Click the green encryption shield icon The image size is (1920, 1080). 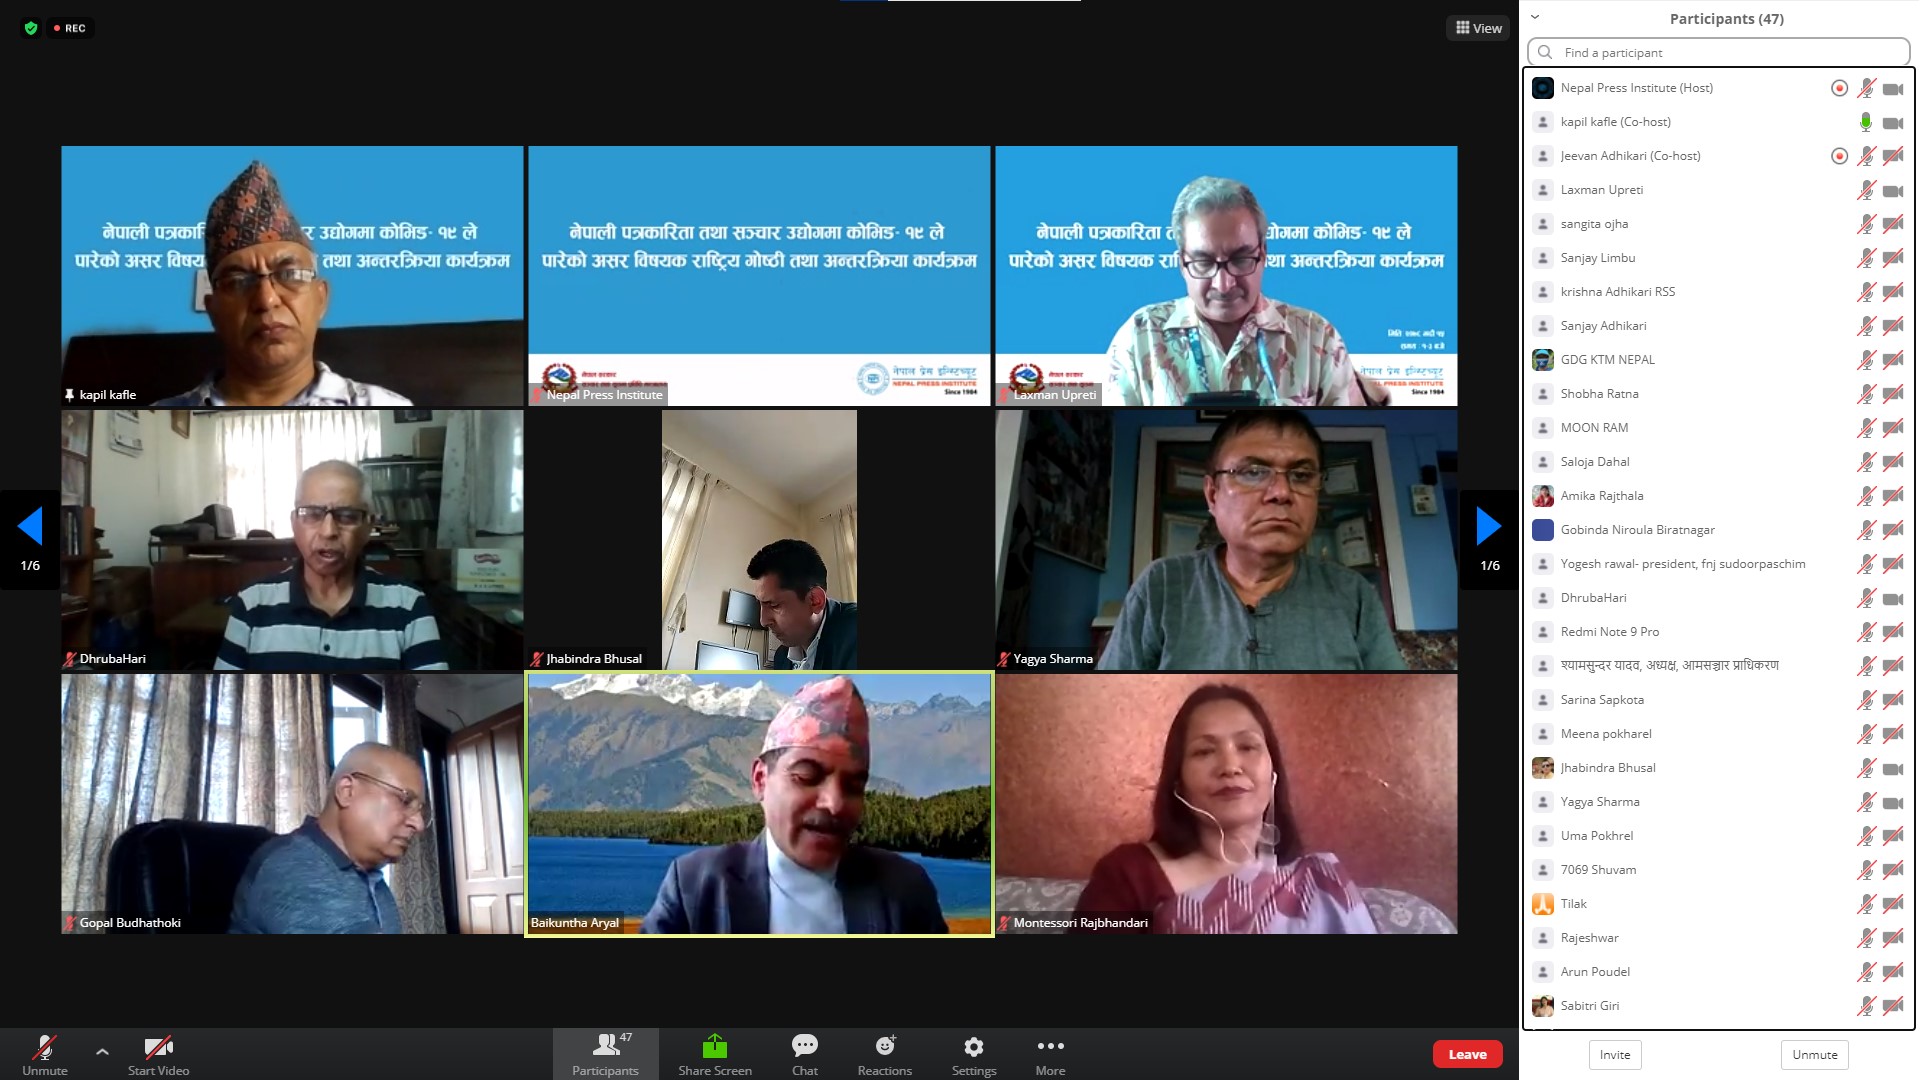(31, 28)
